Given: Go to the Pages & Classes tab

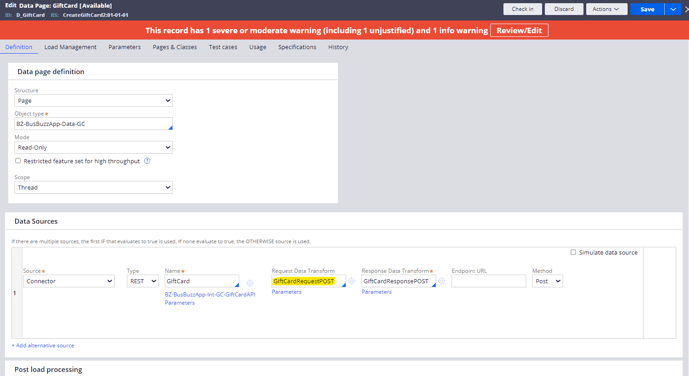Looking at the screenshot, I should [175, 47].
